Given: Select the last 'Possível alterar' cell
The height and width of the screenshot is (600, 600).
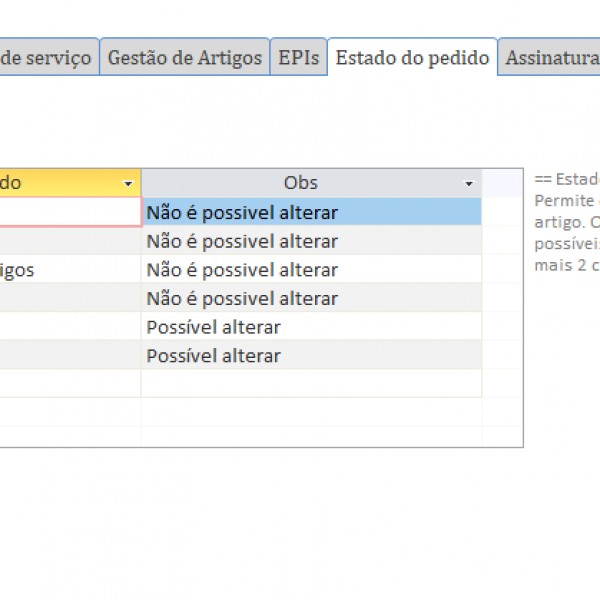Looking at the screenshot, I should pos(311,356).
